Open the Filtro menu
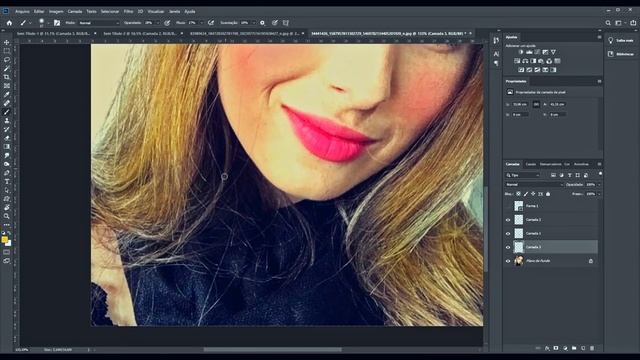Screen dimensions: 640x360 click(x=128, y=11)
